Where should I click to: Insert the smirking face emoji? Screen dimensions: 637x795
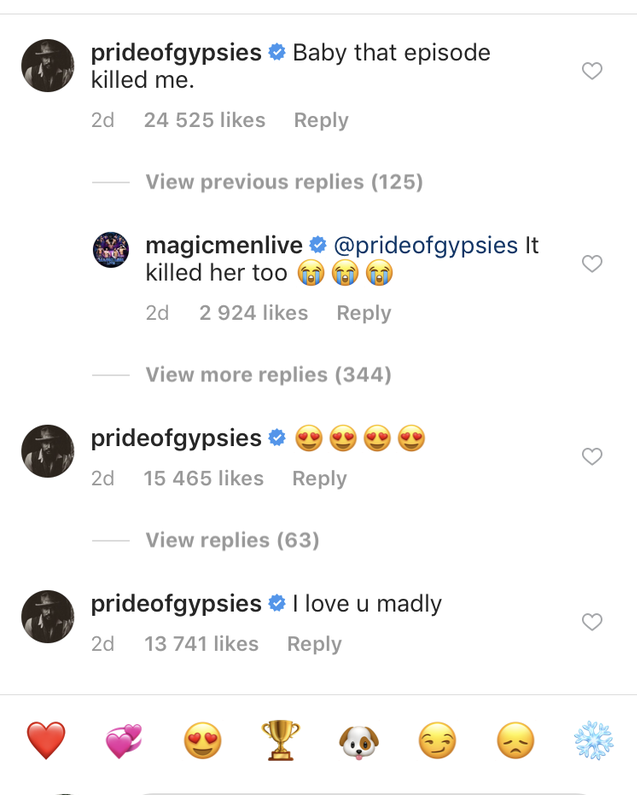pyautogui.click(x=436, y=741)
